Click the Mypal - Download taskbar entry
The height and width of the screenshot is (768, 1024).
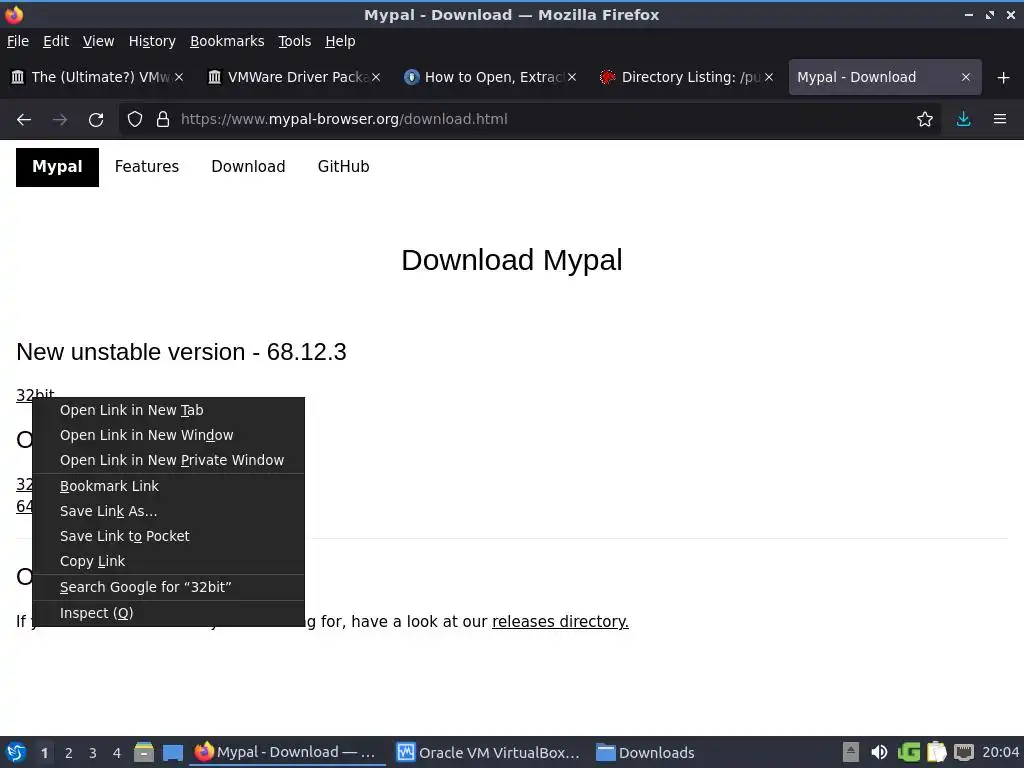pyautogui.click(x=286, y=753)
